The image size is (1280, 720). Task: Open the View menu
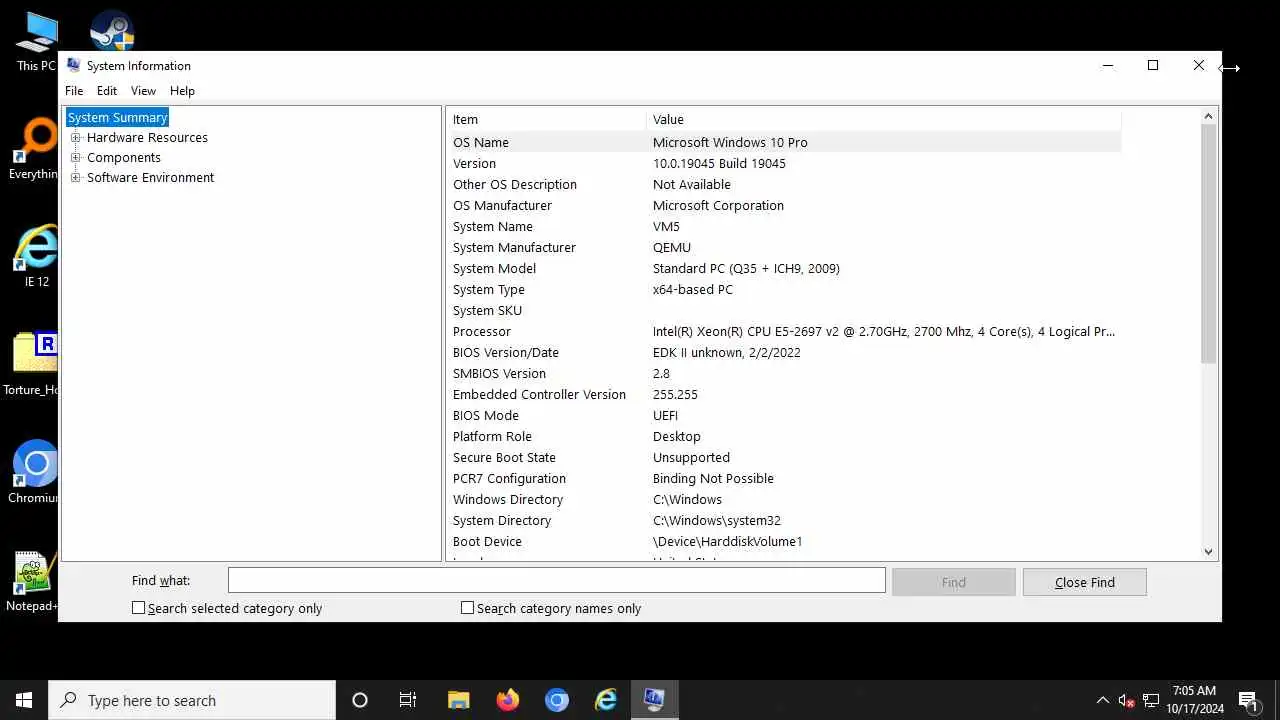[143, 90]
